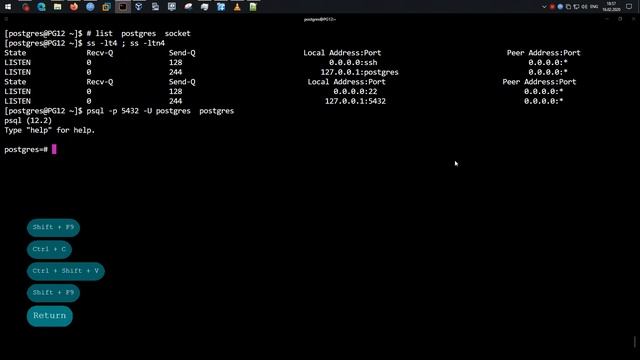640x360 pixels.
Task: Place cursor at the postgres=# prompt
Action: [54, 149]
